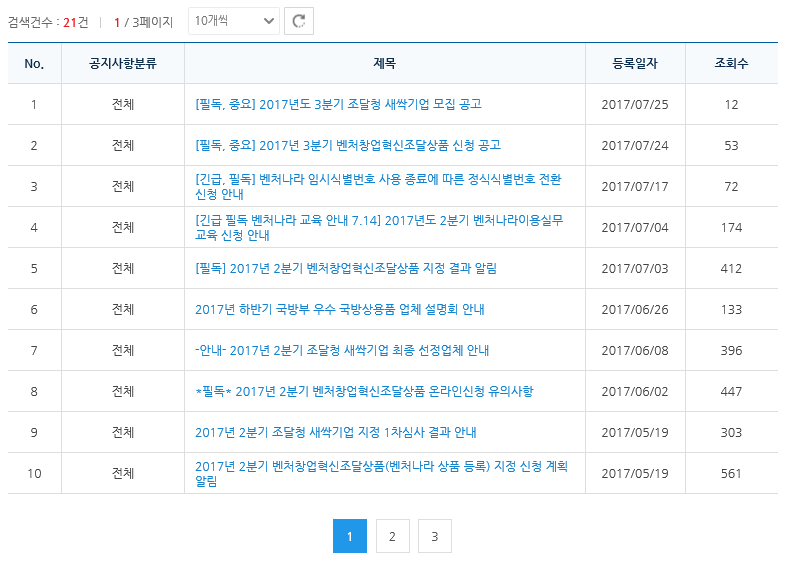This screenshot has height=581, width=785.
Task: Click the 등록일자 column header
Action: pos(635,64)
